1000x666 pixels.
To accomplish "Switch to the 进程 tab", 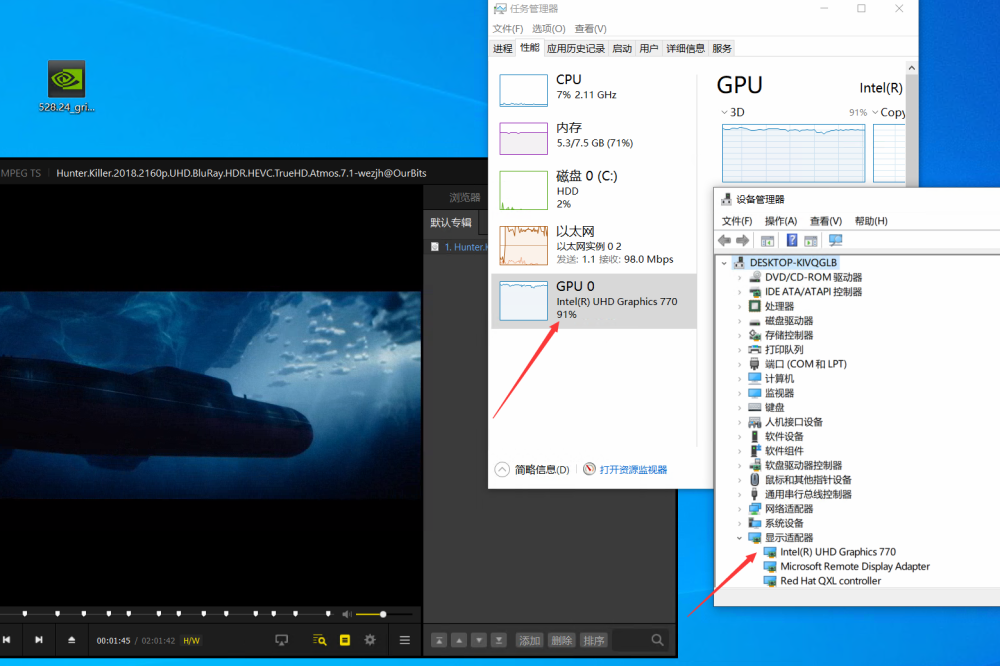I will point(503,48).
